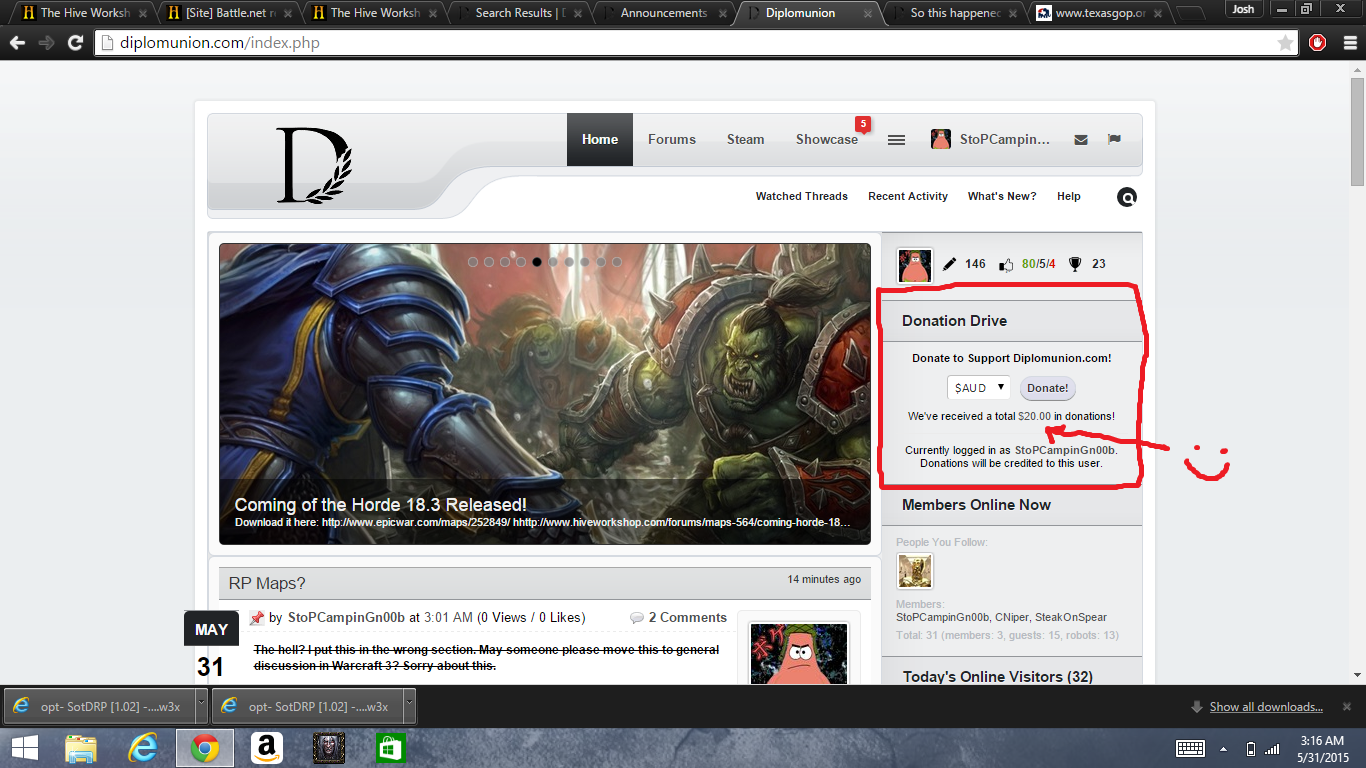The width and height of the screenshot is (1366, 768).
Task: Open dropdown arrow of first SotDRP download
Action: tap(201, 706)
